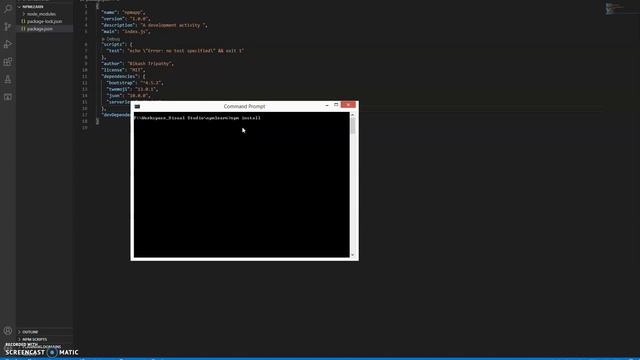Click the Debug code lens above scripts
Screen dimensions: 640x360
click(x=111, y=39)
